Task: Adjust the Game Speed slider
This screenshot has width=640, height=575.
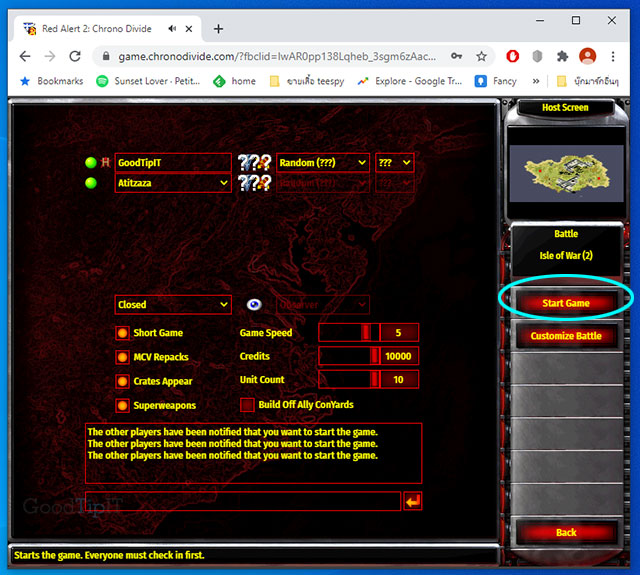Action: (x=349, y=332)
